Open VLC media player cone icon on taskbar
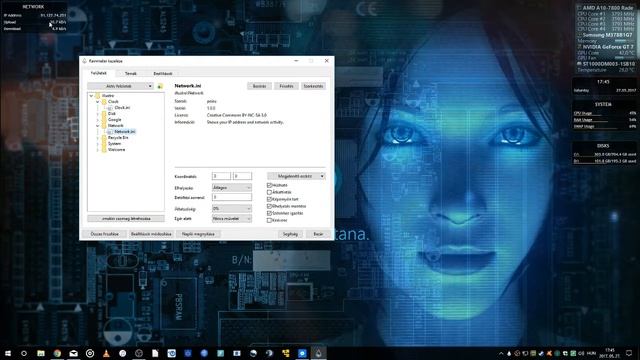Image resolution: width=640 pixels, height=360 pixels. (106, 353)
